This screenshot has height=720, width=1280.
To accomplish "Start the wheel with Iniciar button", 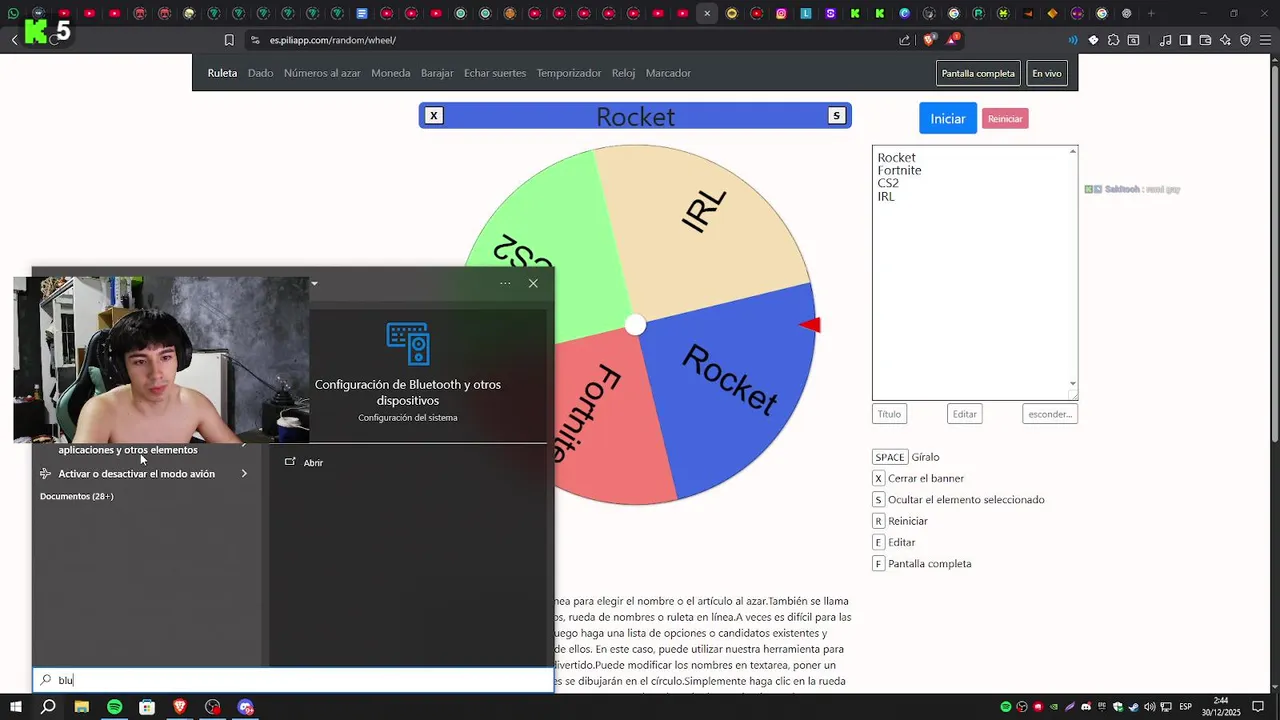I will 947,118.
